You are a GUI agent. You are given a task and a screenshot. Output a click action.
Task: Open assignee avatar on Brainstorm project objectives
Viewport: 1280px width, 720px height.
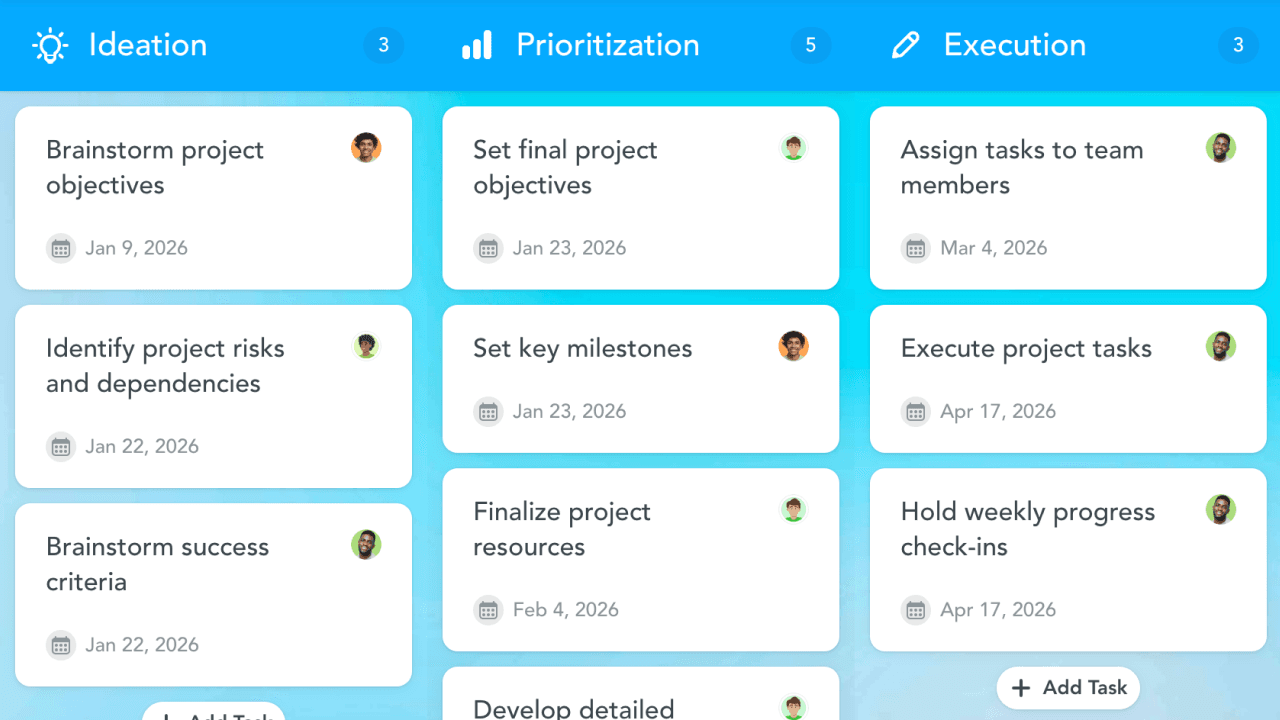366,148
